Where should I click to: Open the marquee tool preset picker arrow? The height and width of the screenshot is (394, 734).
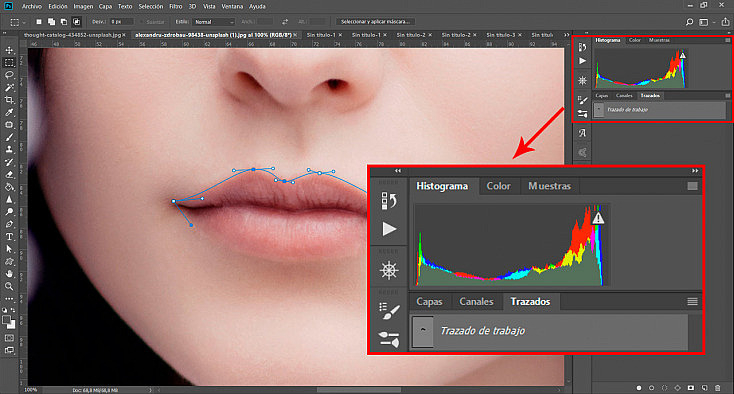pyautogui.click(x=24, y=22)
